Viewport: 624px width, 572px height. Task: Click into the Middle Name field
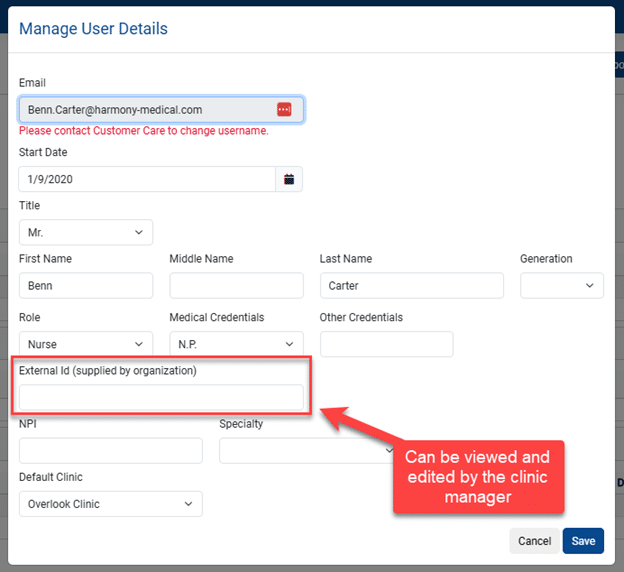pyautogui.click(x=236, y=285)
